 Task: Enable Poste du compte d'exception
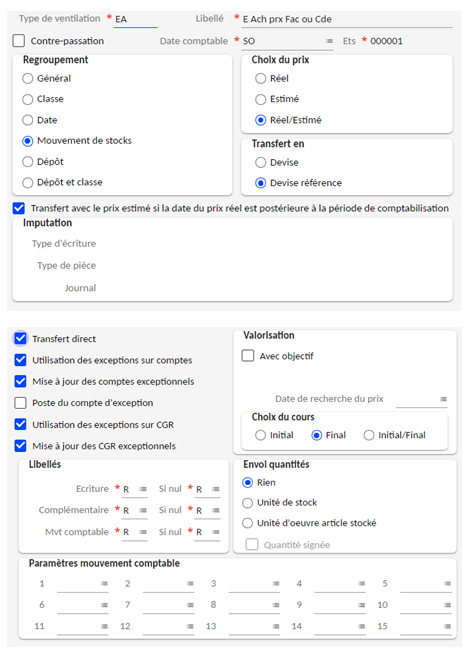tap(20, 403)
